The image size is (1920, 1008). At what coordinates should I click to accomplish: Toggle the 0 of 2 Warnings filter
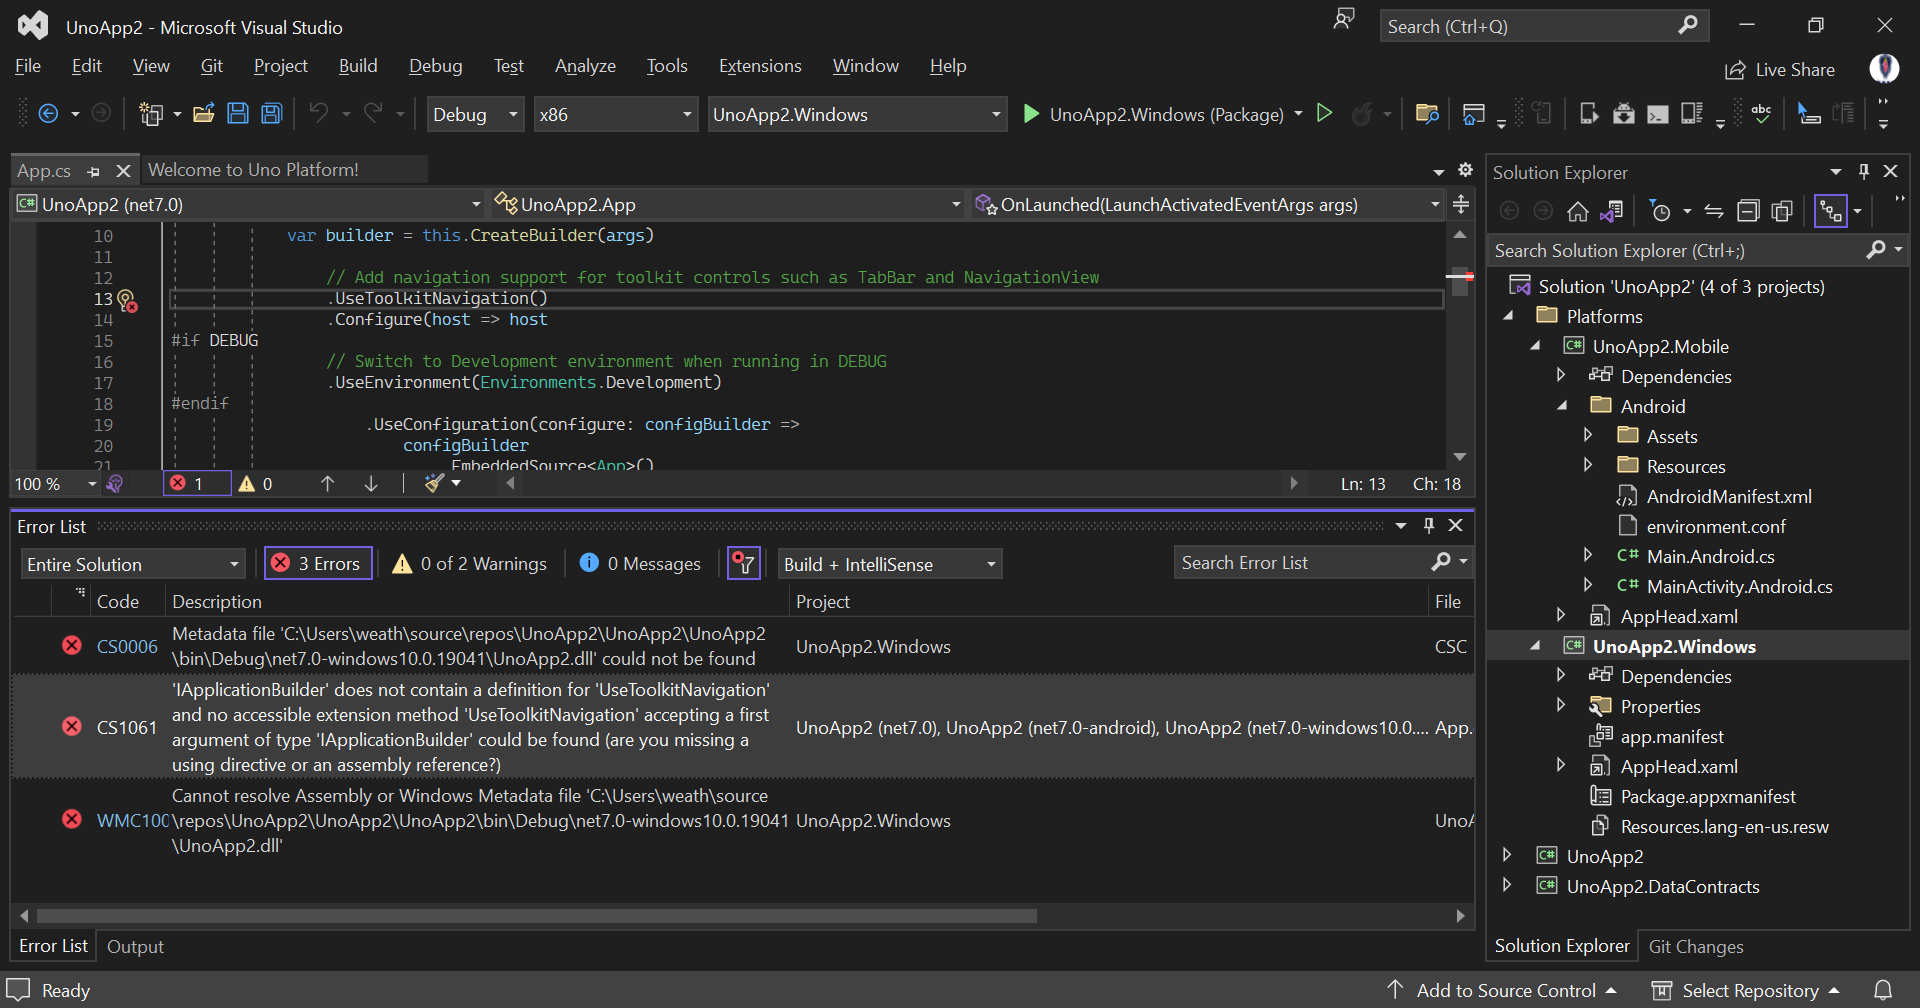tap(470, 564)
